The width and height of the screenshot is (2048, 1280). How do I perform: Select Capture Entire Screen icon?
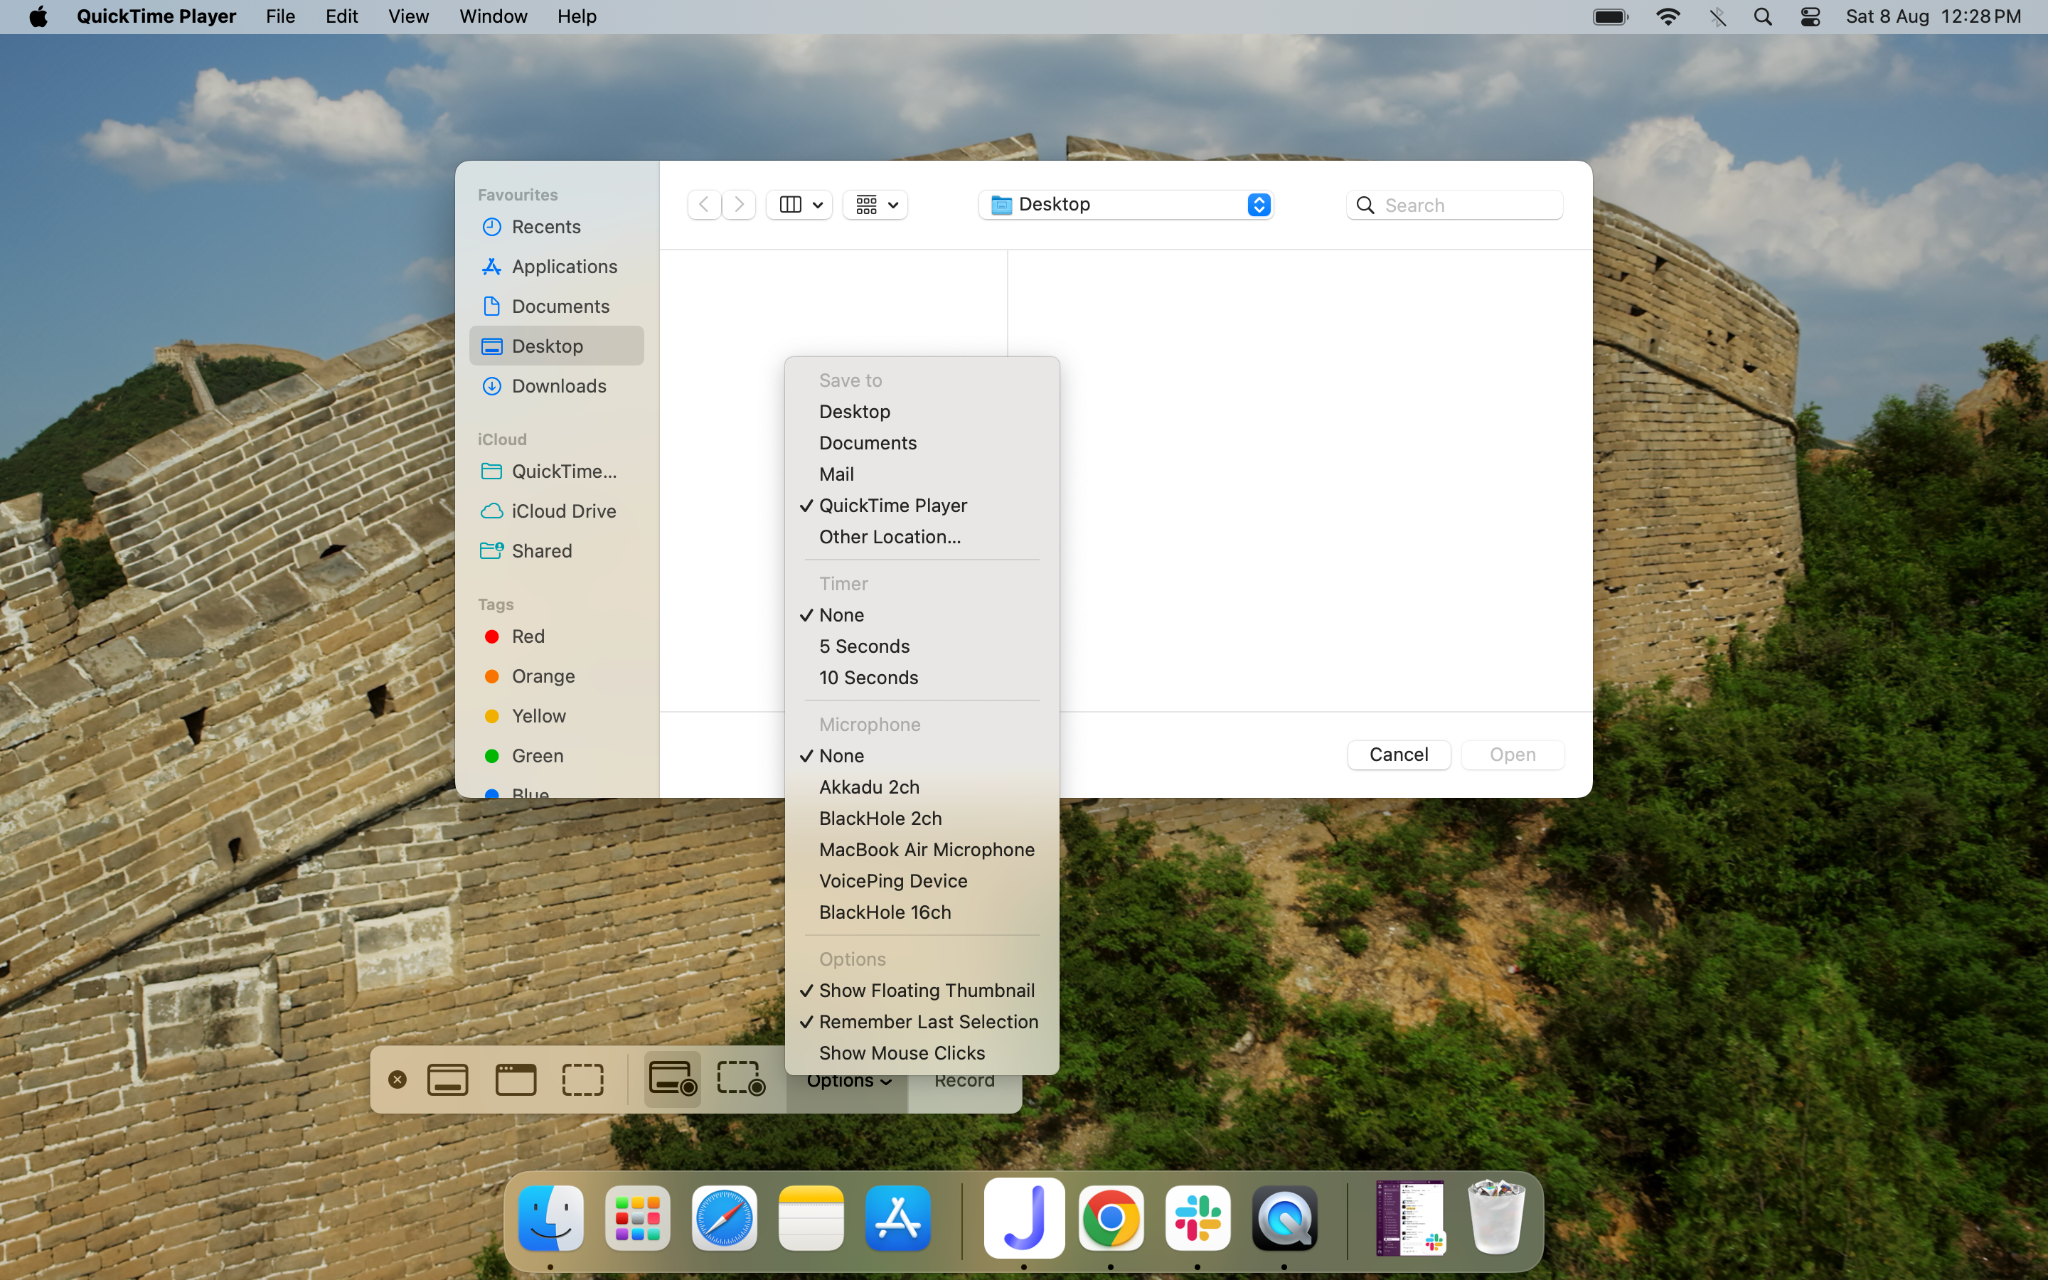[447, 1080]
